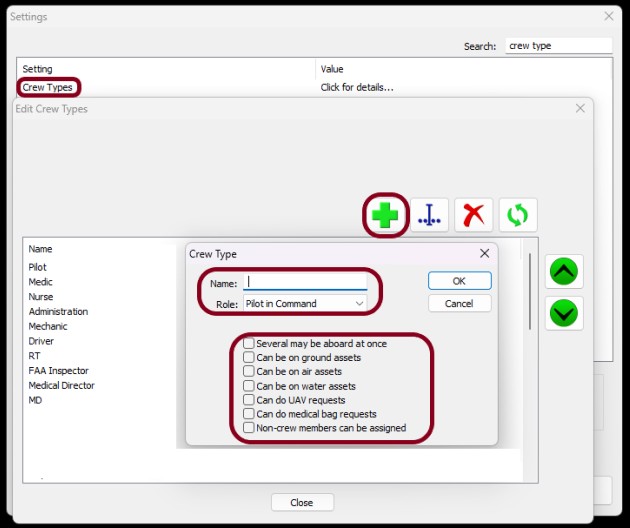Close the Settings window with X
The image size is (630, 528).
609,16
